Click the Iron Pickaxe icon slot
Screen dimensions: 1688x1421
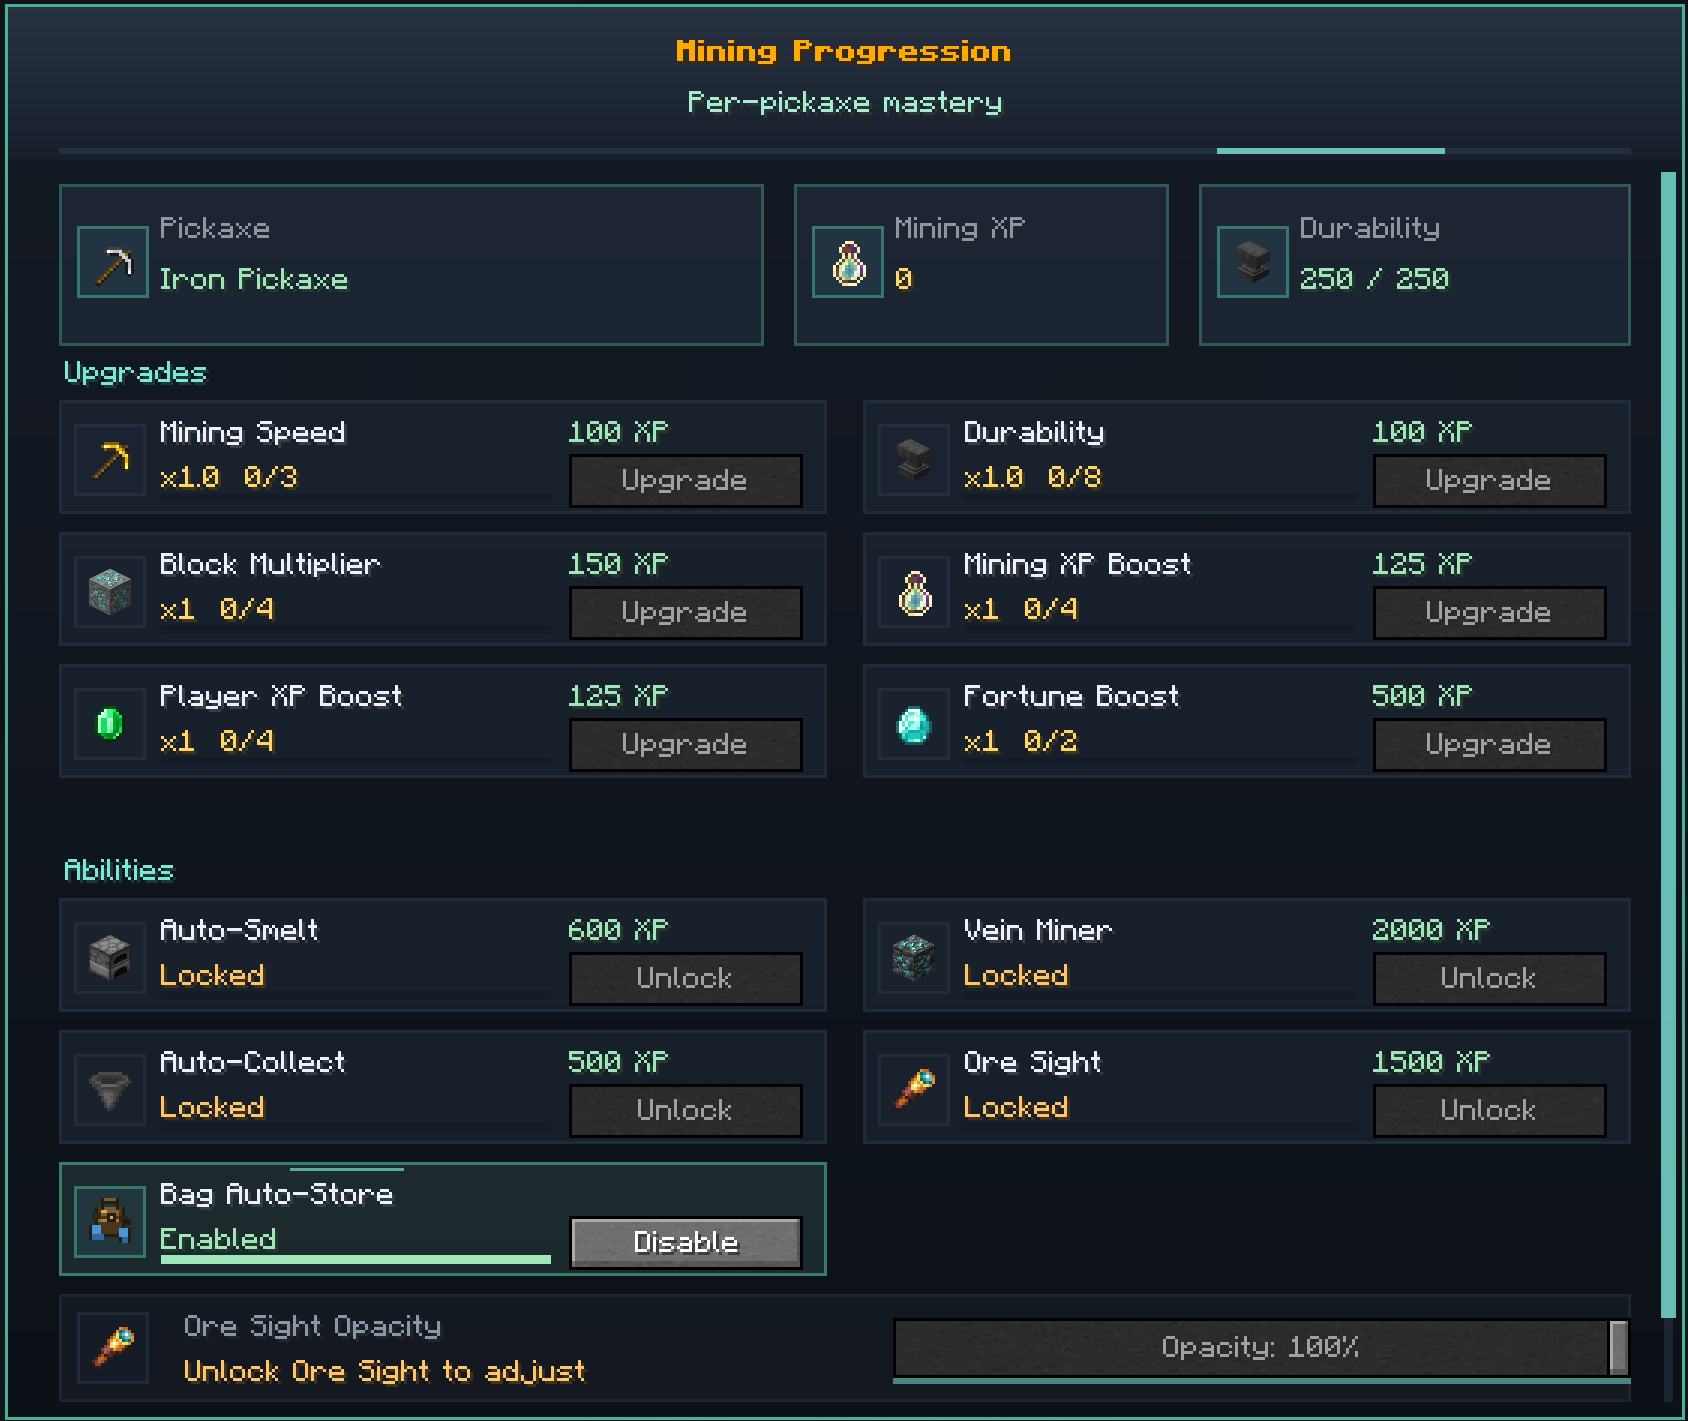tap(113, 262)
